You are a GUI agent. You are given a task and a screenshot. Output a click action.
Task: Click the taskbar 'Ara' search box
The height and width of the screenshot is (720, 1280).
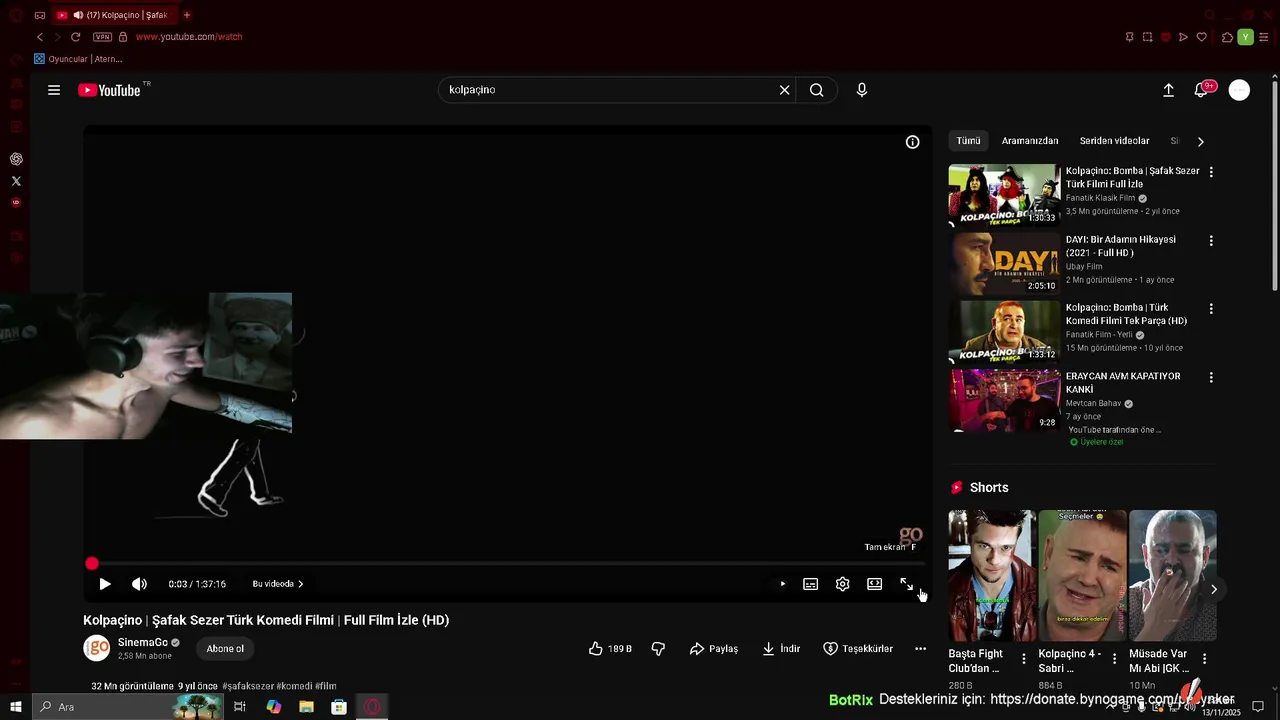(x=127, y=707)
